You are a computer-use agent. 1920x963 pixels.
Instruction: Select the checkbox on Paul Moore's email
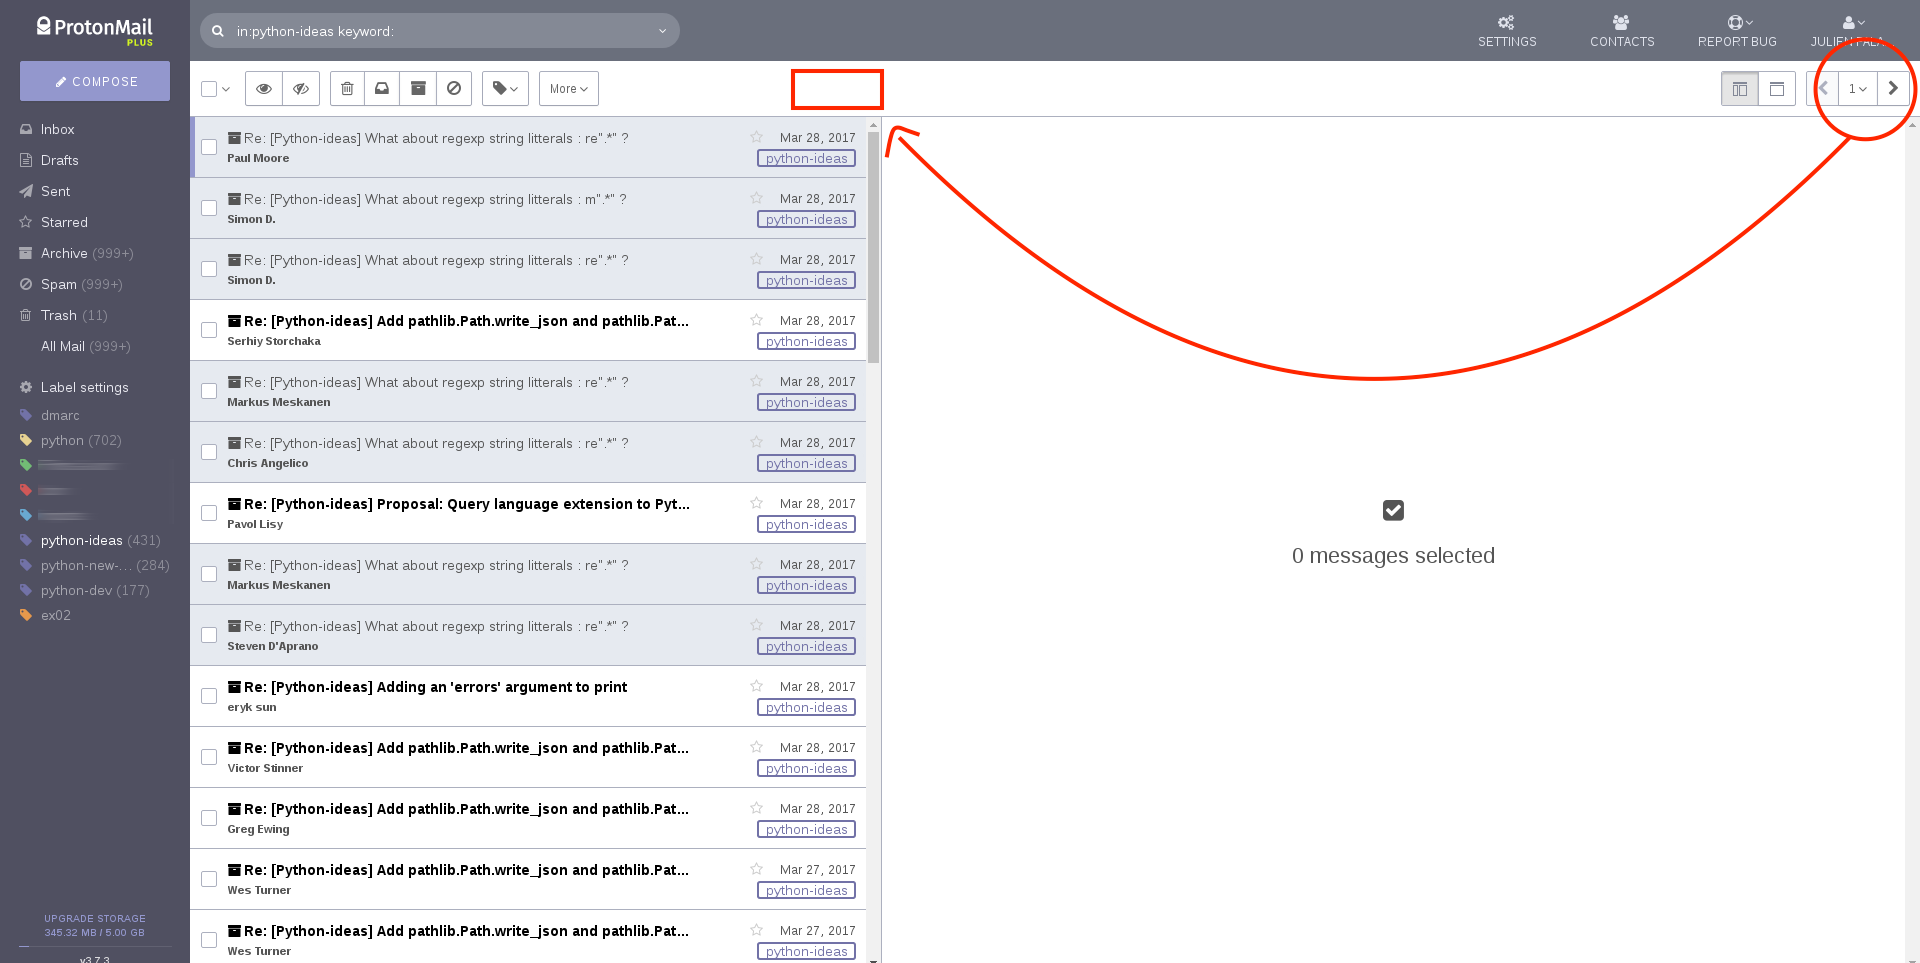(209, 147)
